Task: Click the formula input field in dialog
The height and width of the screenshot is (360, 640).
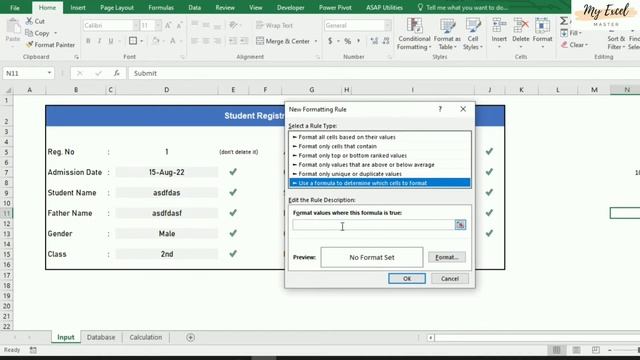Action: 373,225
